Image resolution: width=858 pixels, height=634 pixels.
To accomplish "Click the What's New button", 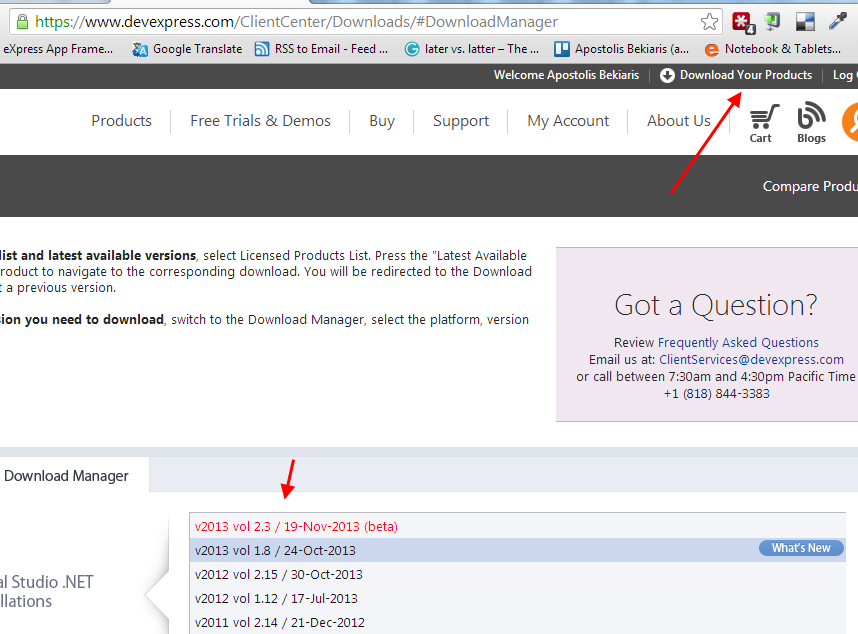I will [801, 548].
